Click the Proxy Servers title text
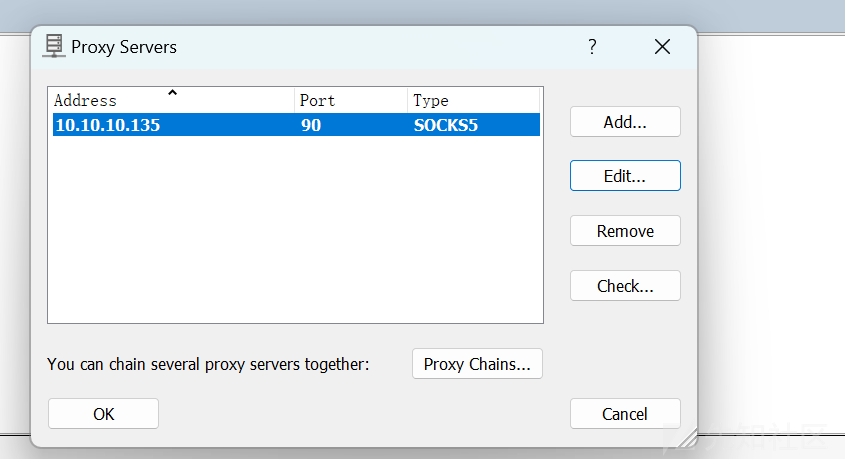This screenshot has height=459, width=845. pyautogui.click(x=124, y=46)
